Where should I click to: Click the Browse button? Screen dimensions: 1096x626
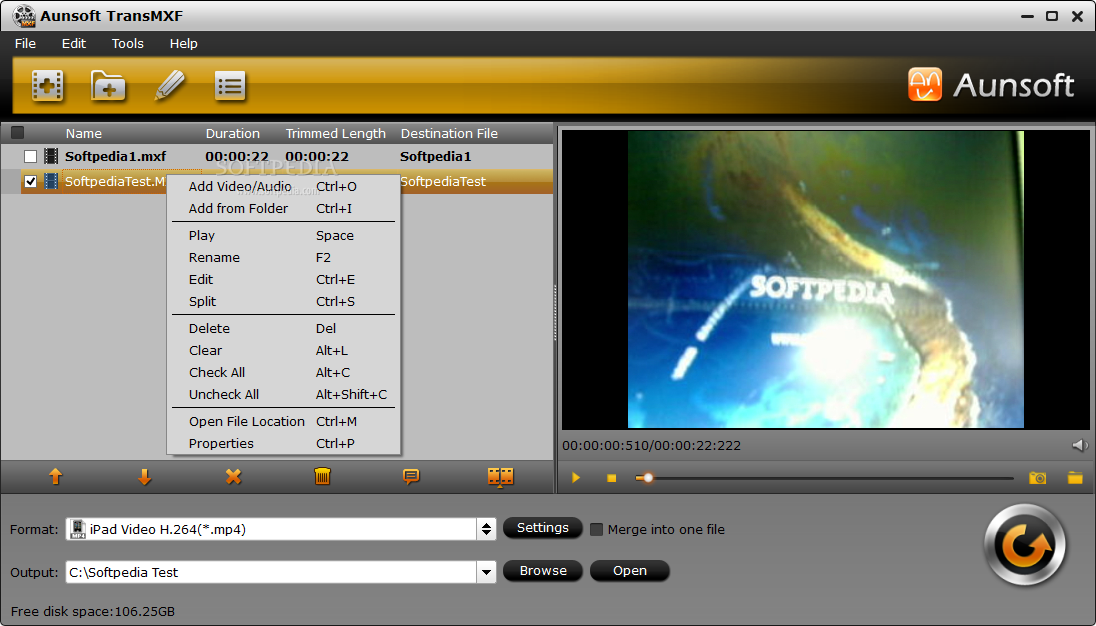[542, 571]
